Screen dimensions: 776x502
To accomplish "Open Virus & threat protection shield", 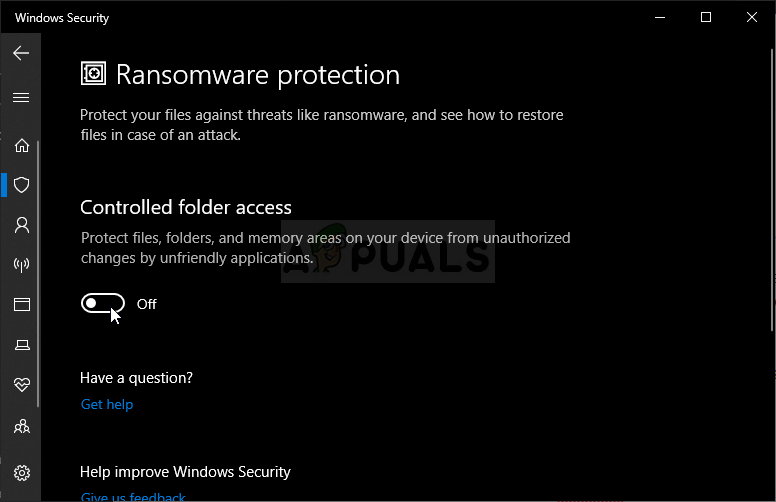I will tap(21, 185).
